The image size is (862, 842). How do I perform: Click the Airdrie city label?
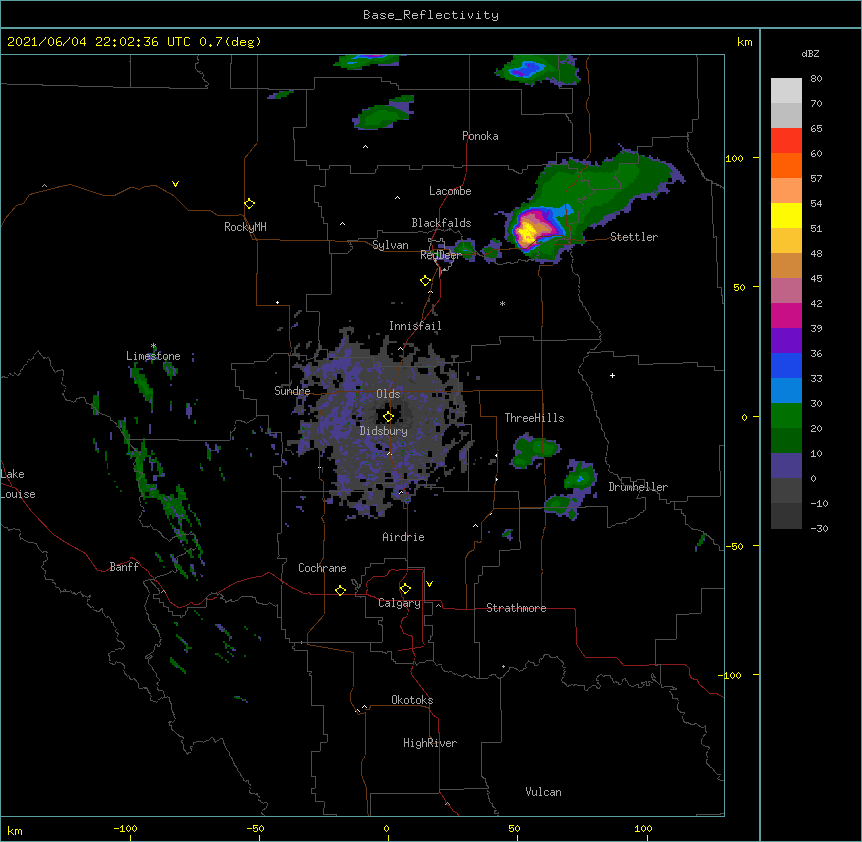404,537
